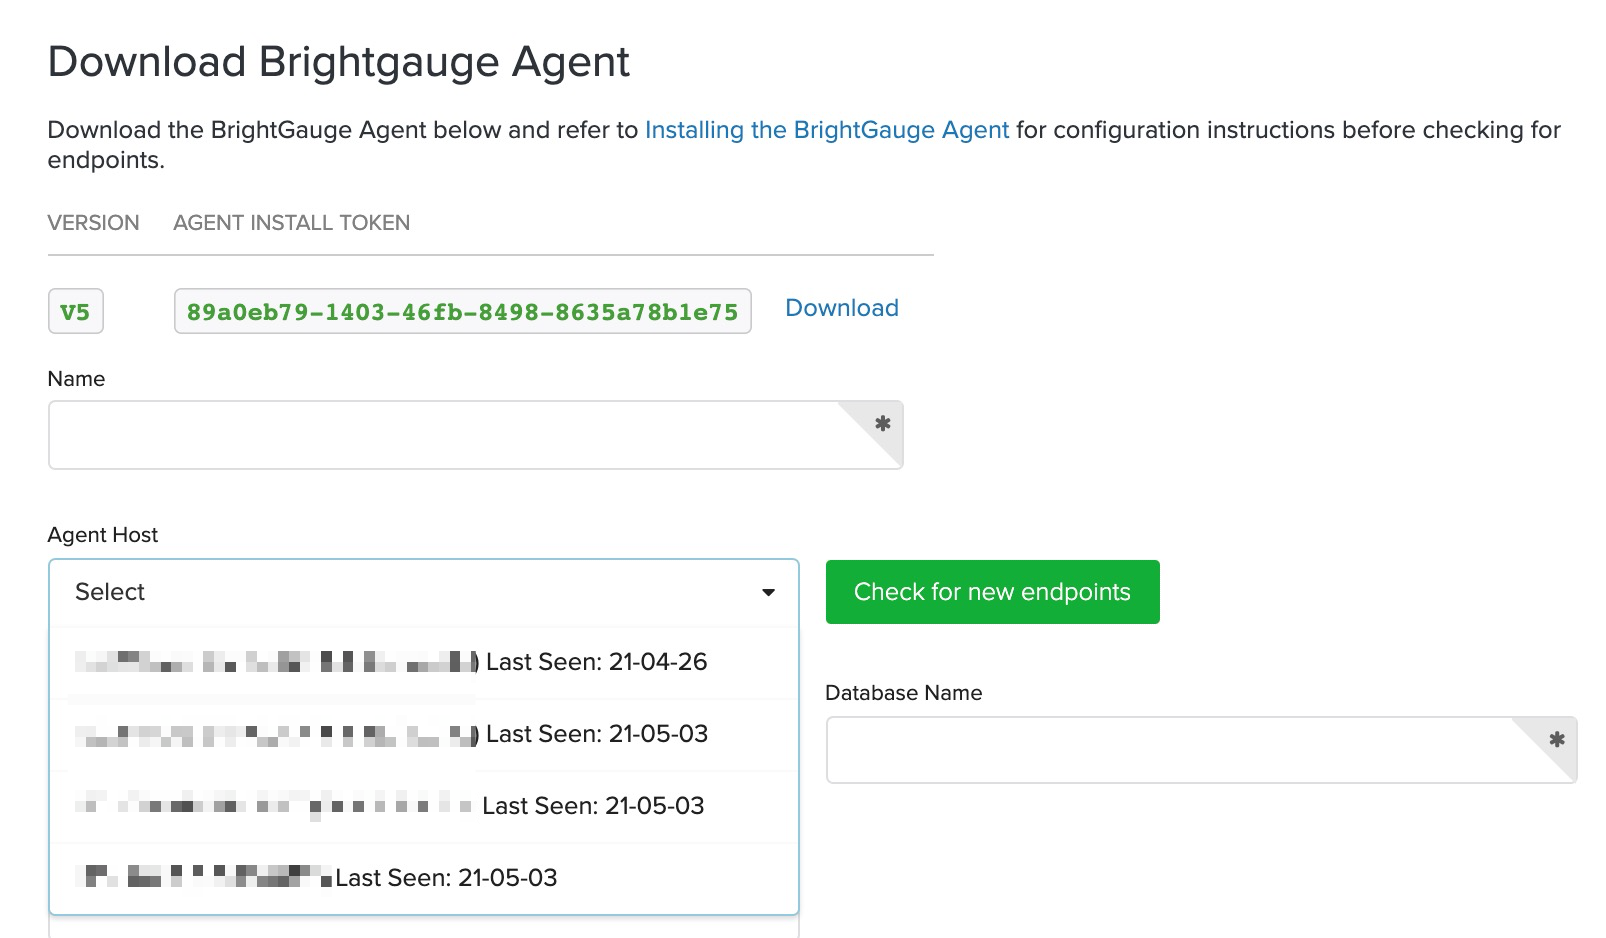The height and width of the screenshot is (938, 1606).
Task: Choose the last host option in the list
Action: click(x=424, y=878)
